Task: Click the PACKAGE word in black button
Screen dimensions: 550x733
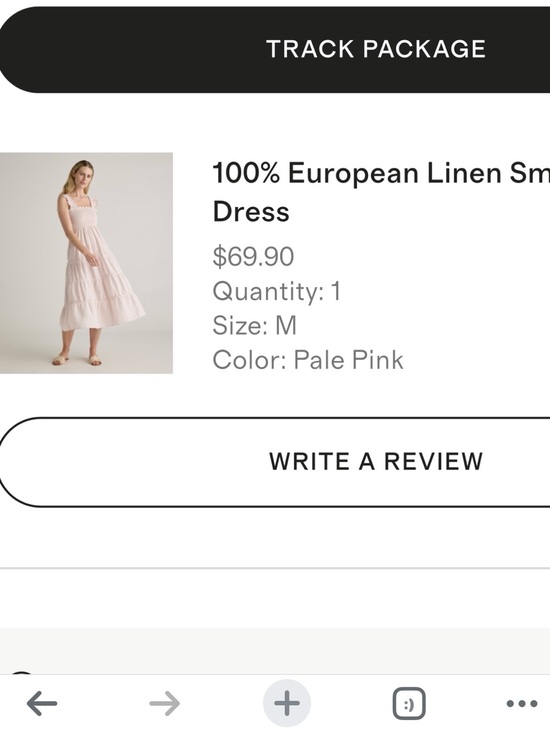Action: [424, 49]
